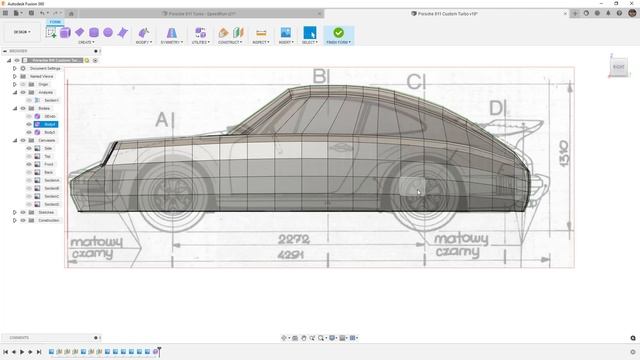Select the Box form tool
The image size is (640, 360).
[65, 33]
